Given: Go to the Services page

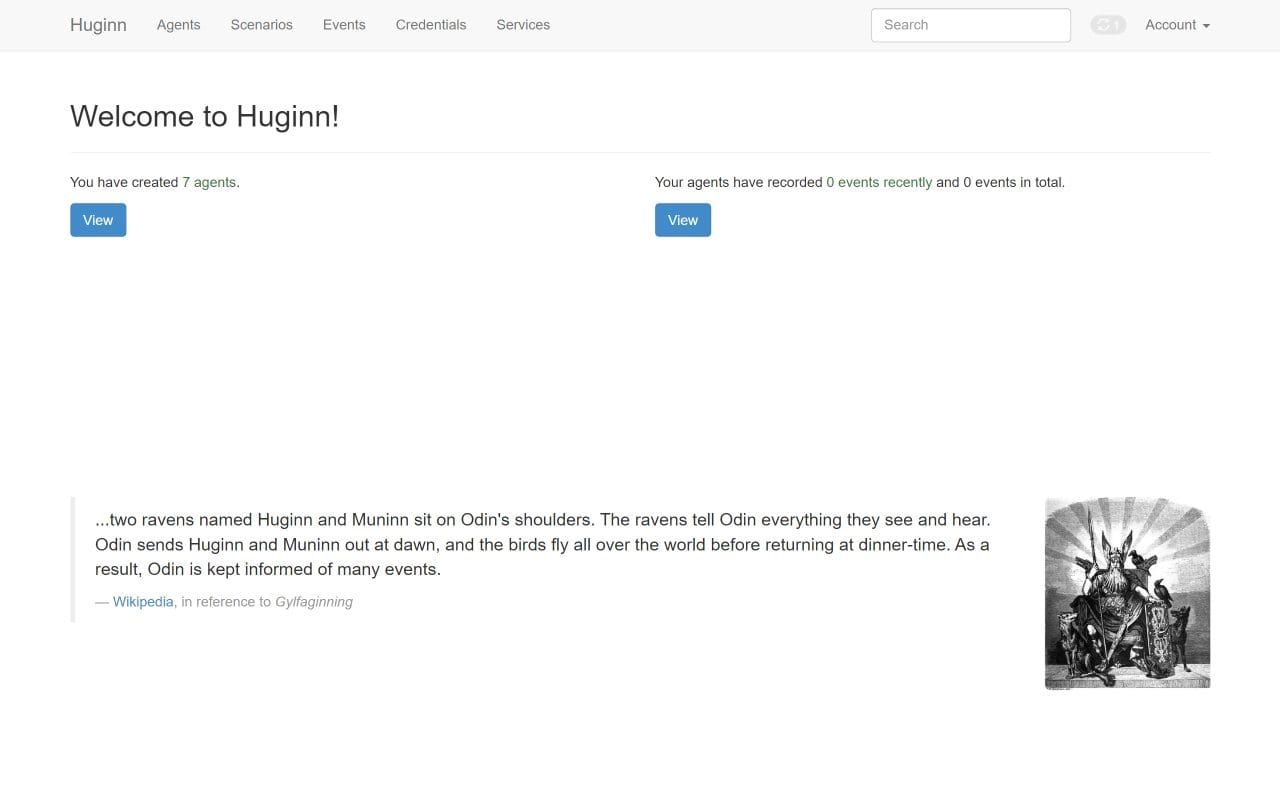Looking at the screenshot, I should pyautogui.click(x=522, y=25).
